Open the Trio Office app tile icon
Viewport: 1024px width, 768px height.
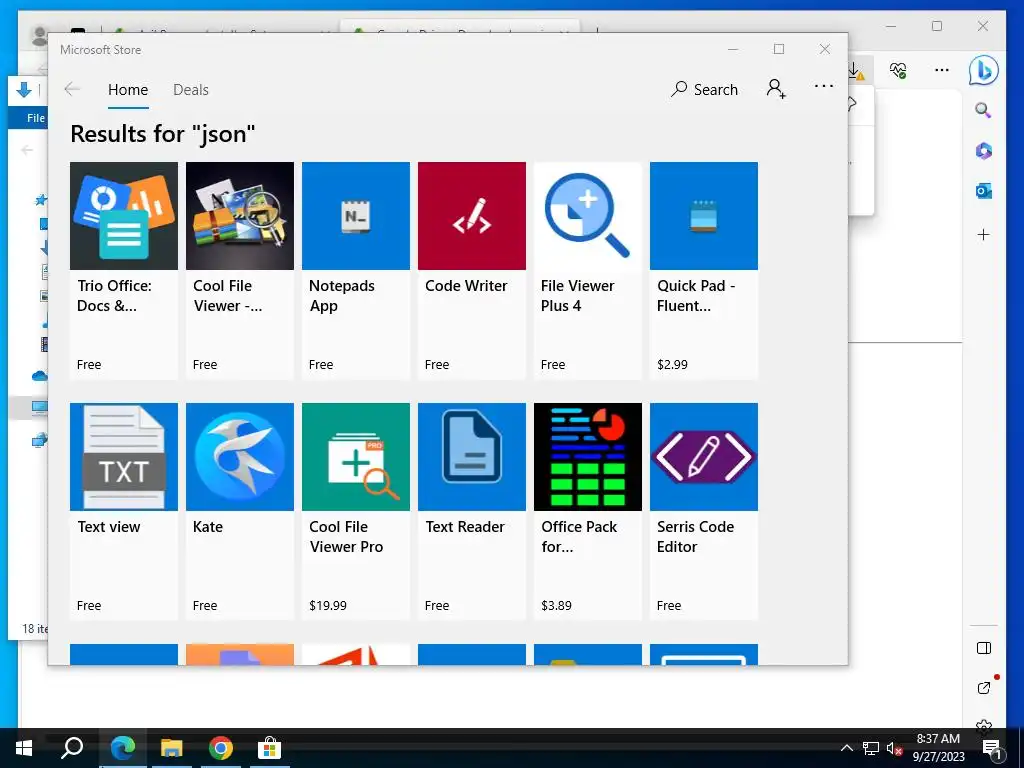tap(123, 216)
